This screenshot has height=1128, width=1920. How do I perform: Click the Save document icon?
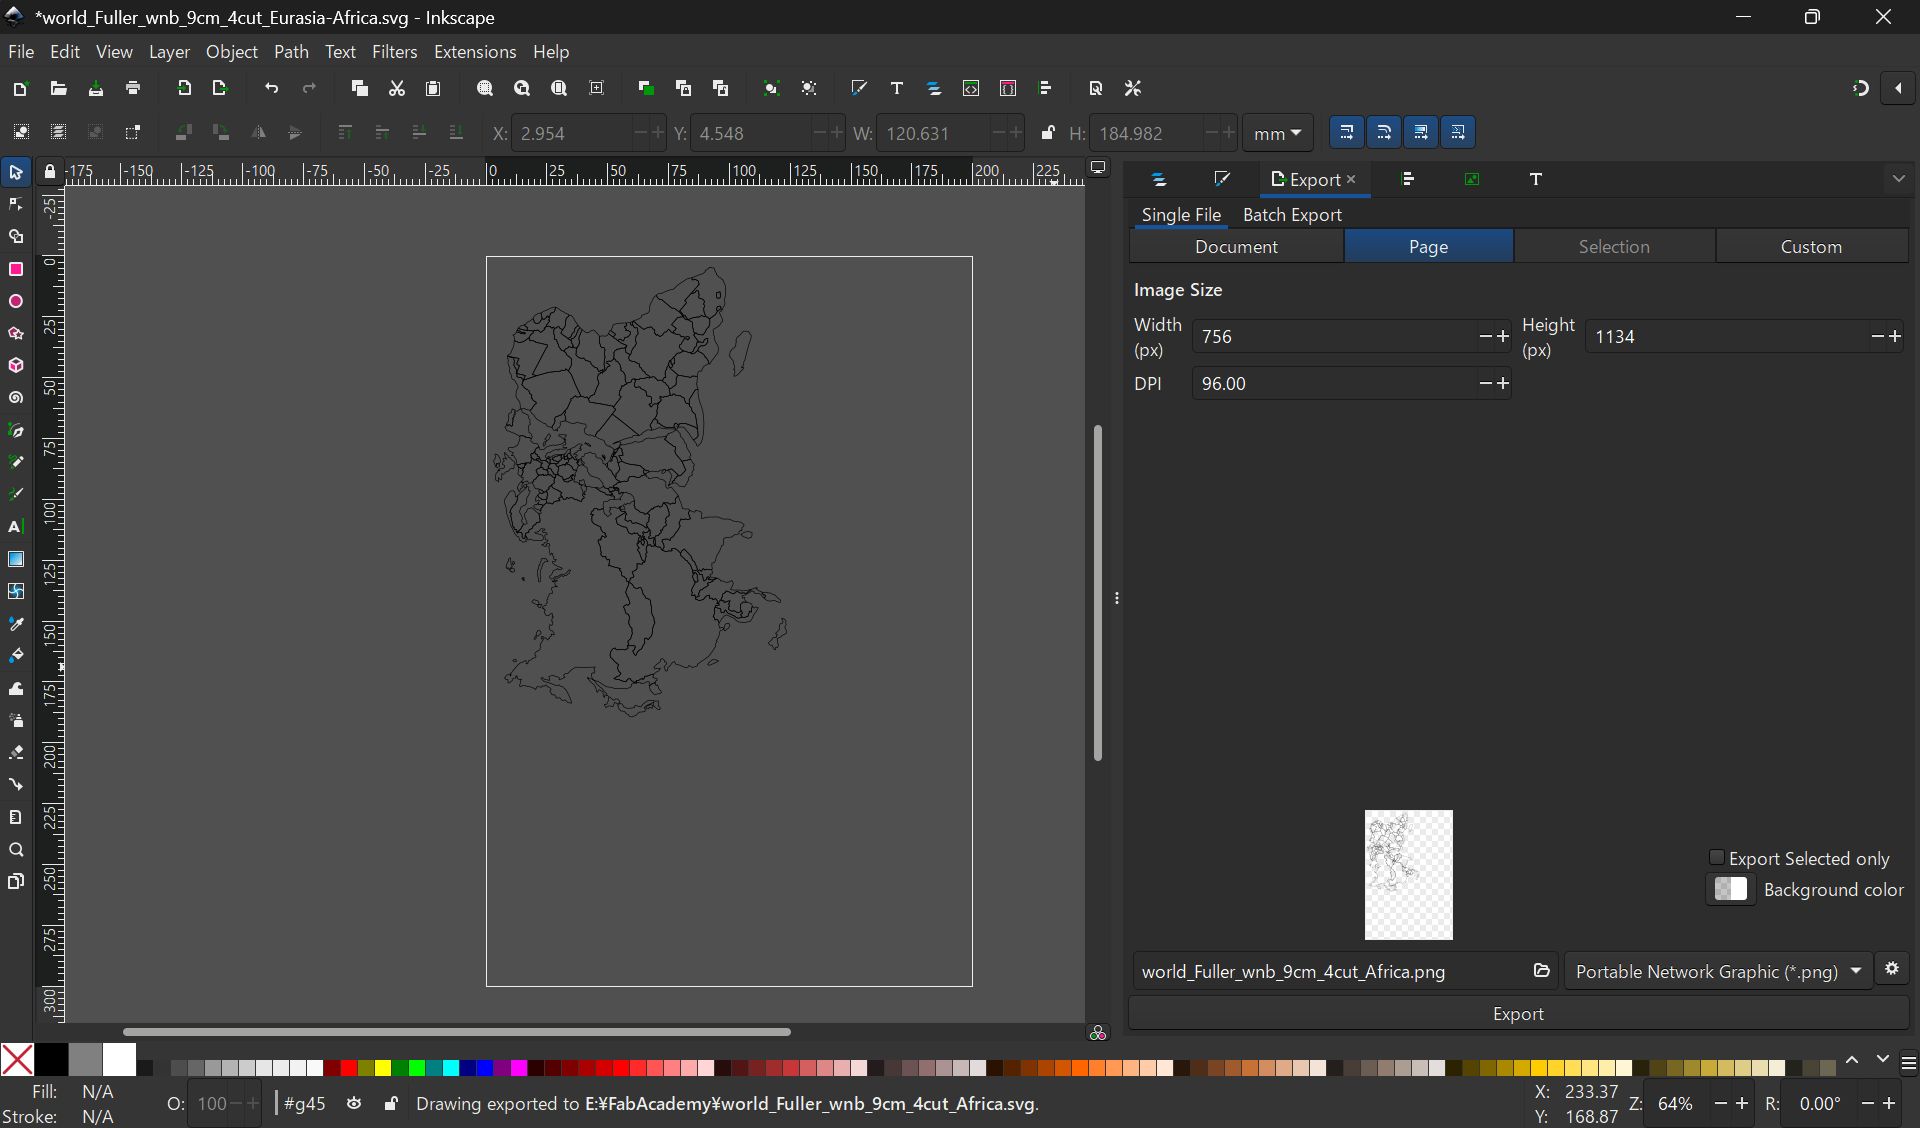(x=96, y=89)
